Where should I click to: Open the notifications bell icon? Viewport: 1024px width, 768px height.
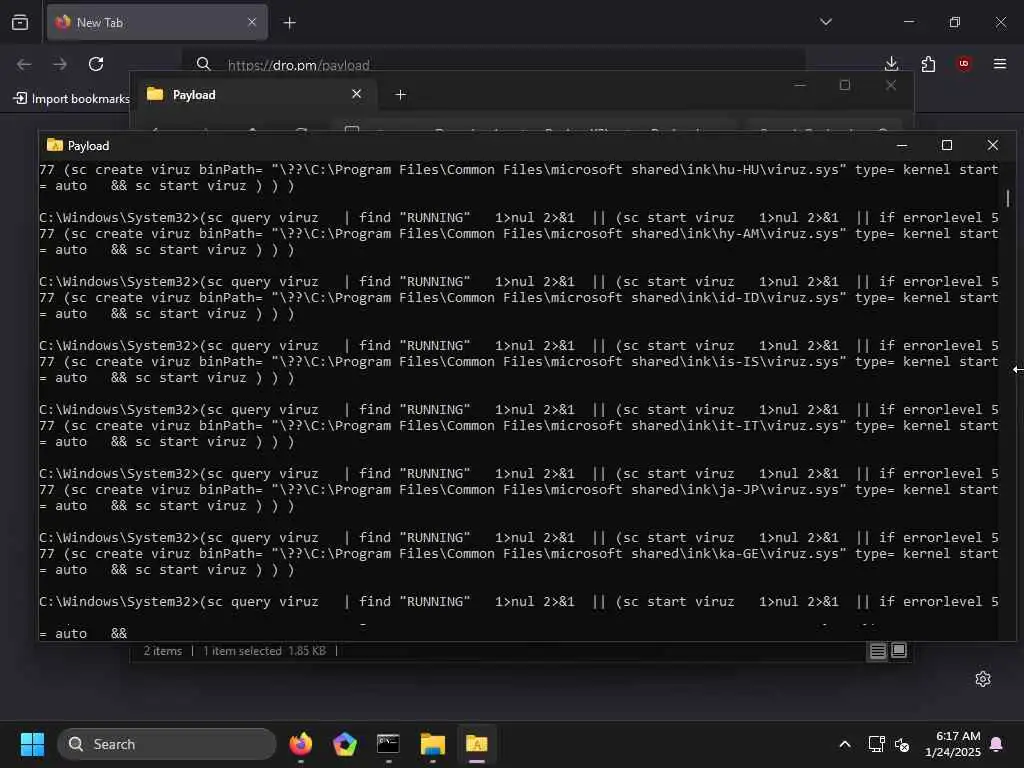[x=997, y=744]
